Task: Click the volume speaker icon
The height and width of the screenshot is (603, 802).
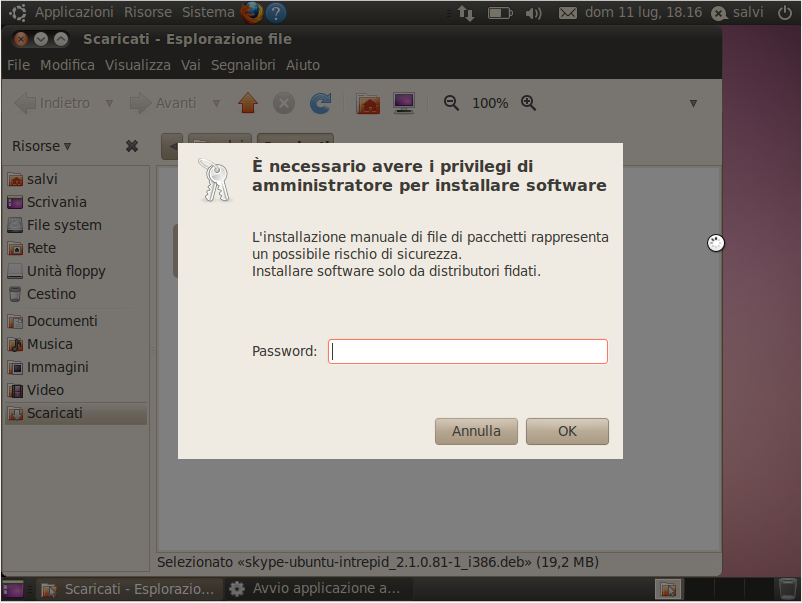Action: (533, 13)
